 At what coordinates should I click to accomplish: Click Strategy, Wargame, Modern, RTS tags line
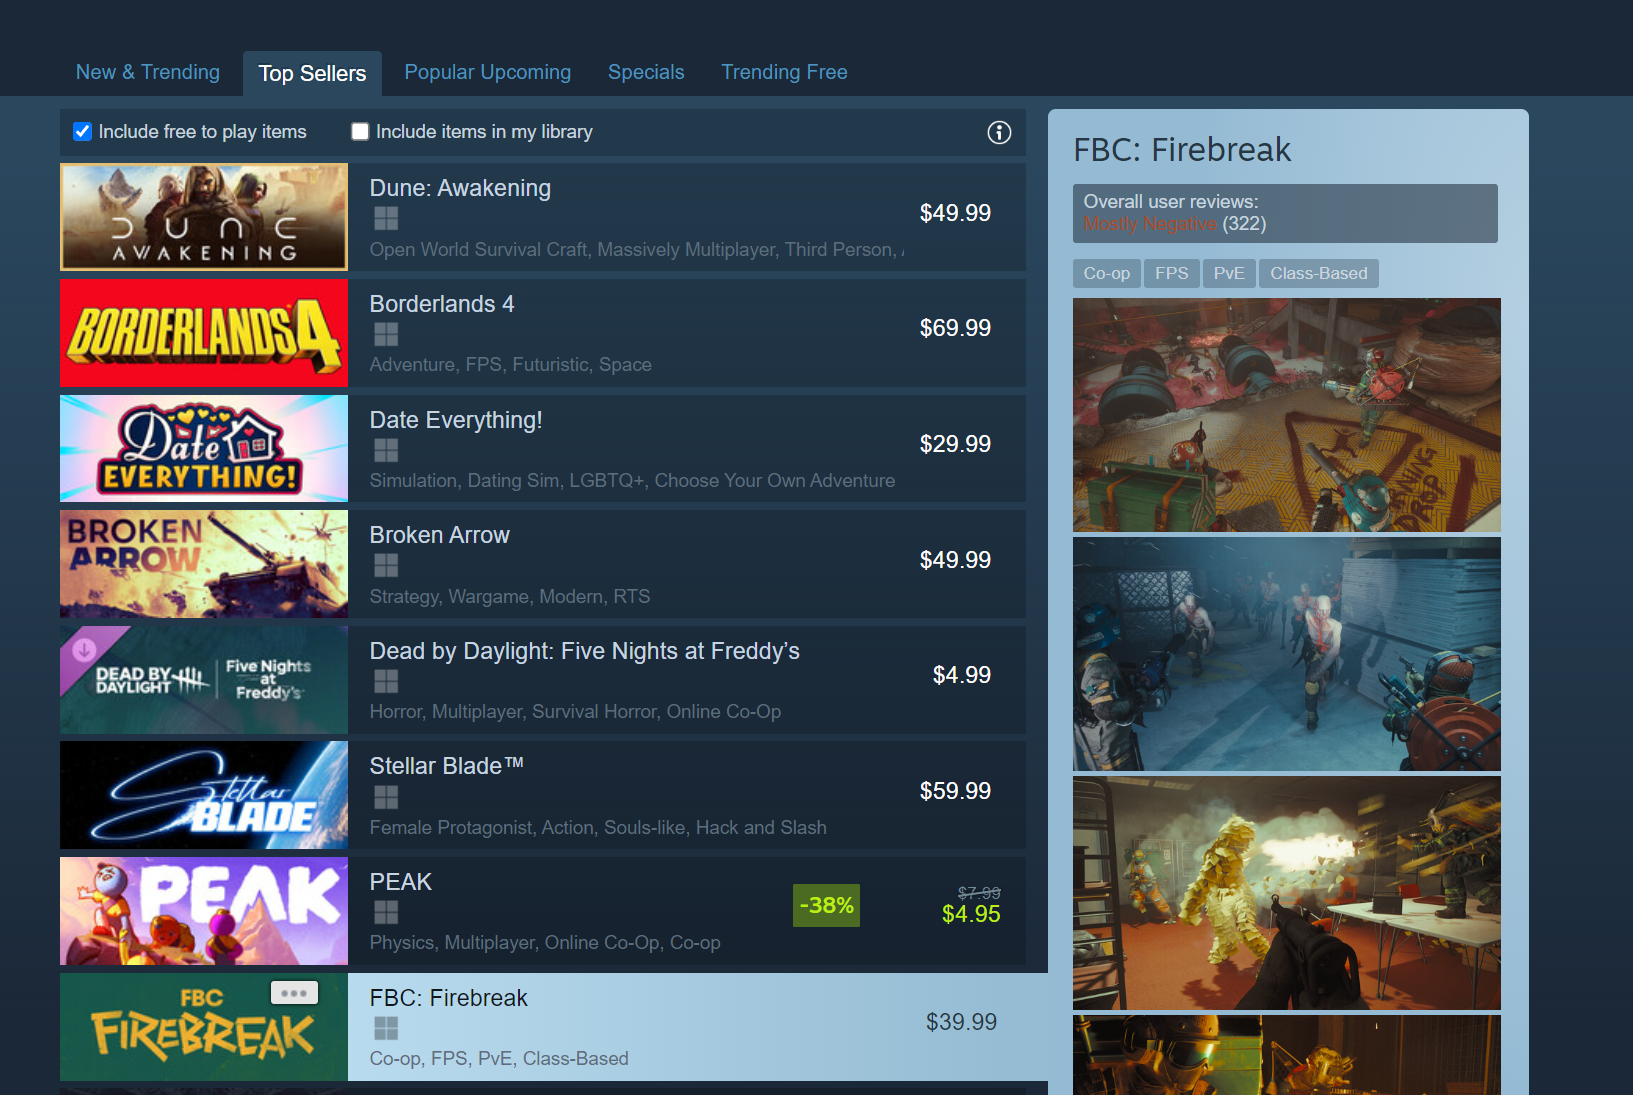coord(510,597)
